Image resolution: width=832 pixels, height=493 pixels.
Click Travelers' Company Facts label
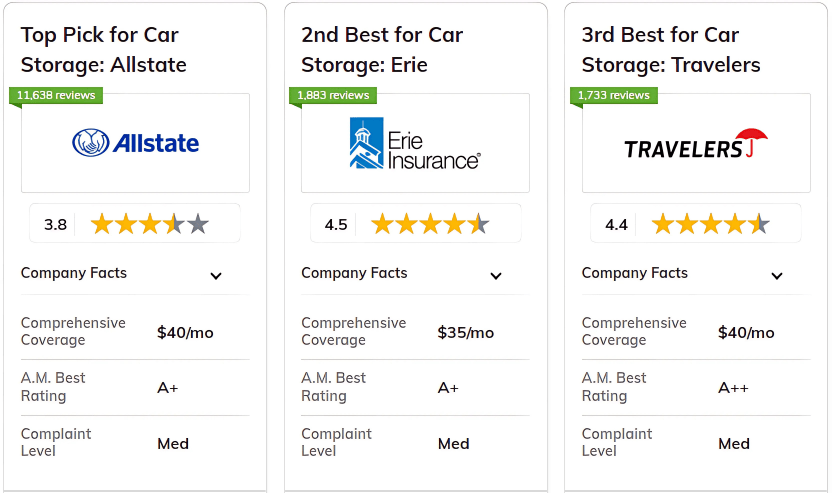point(635,273)
